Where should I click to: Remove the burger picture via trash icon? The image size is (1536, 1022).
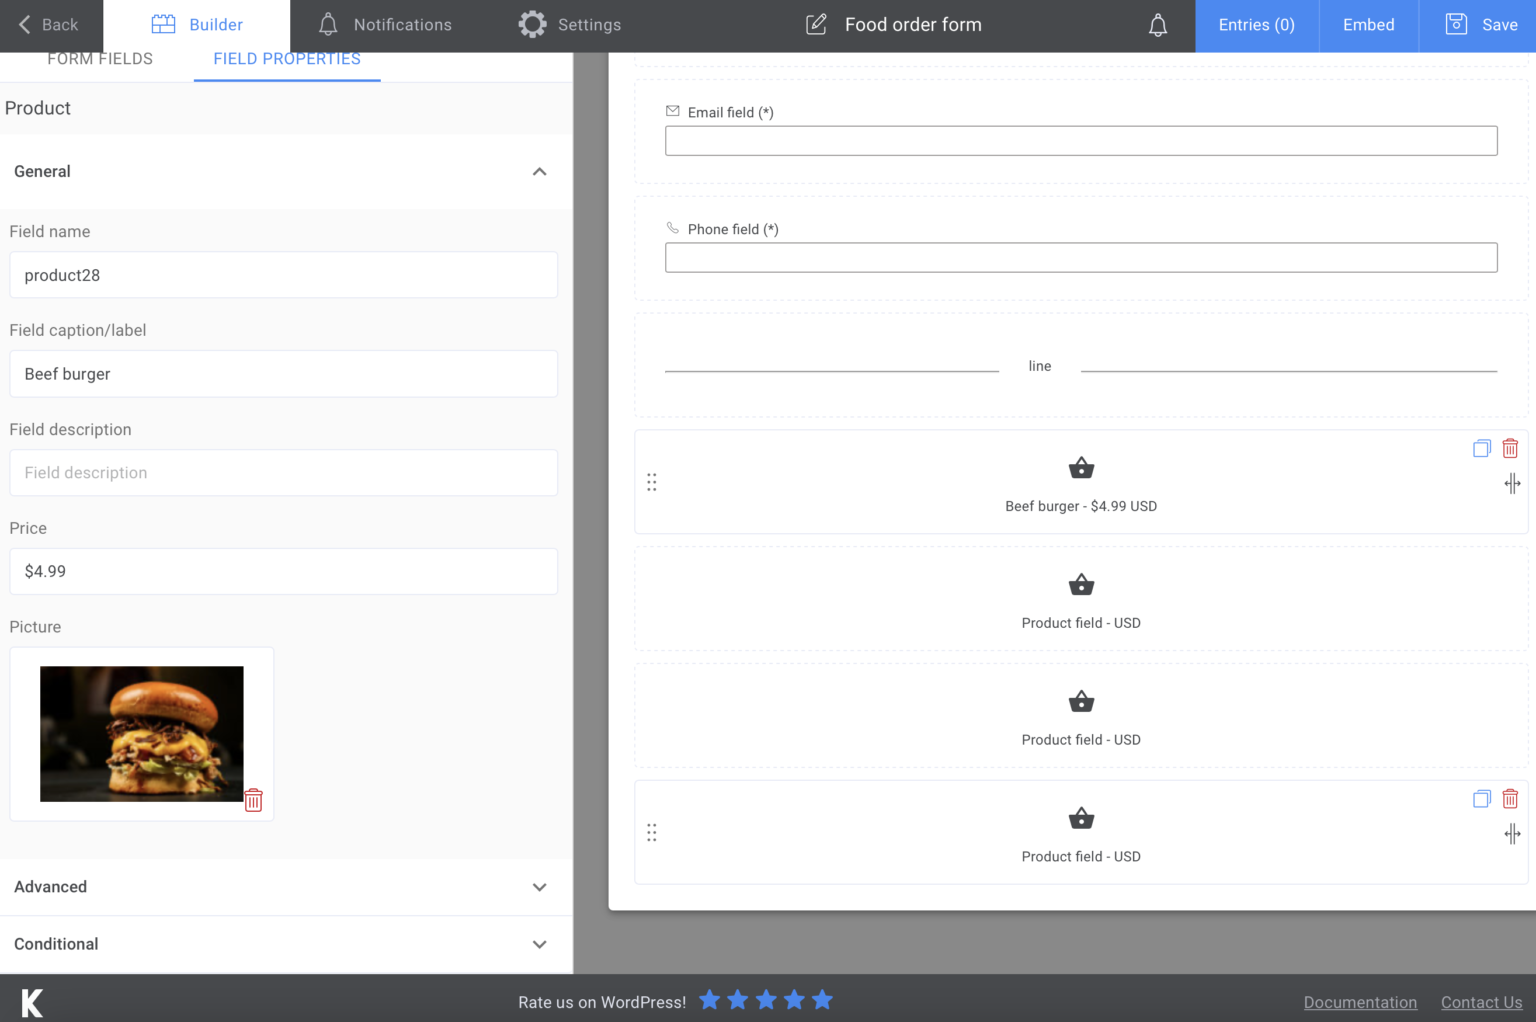pos(253,799)
